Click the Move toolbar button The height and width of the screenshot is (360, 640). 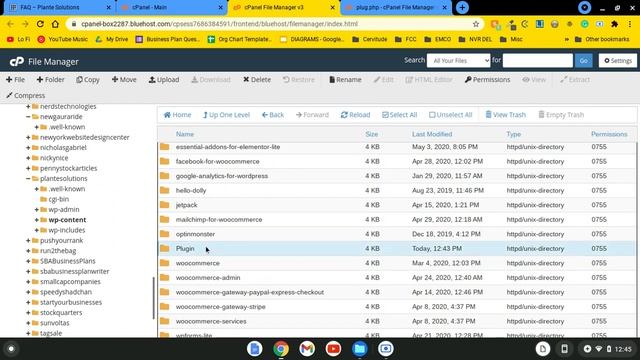click(x=124, y=80)
